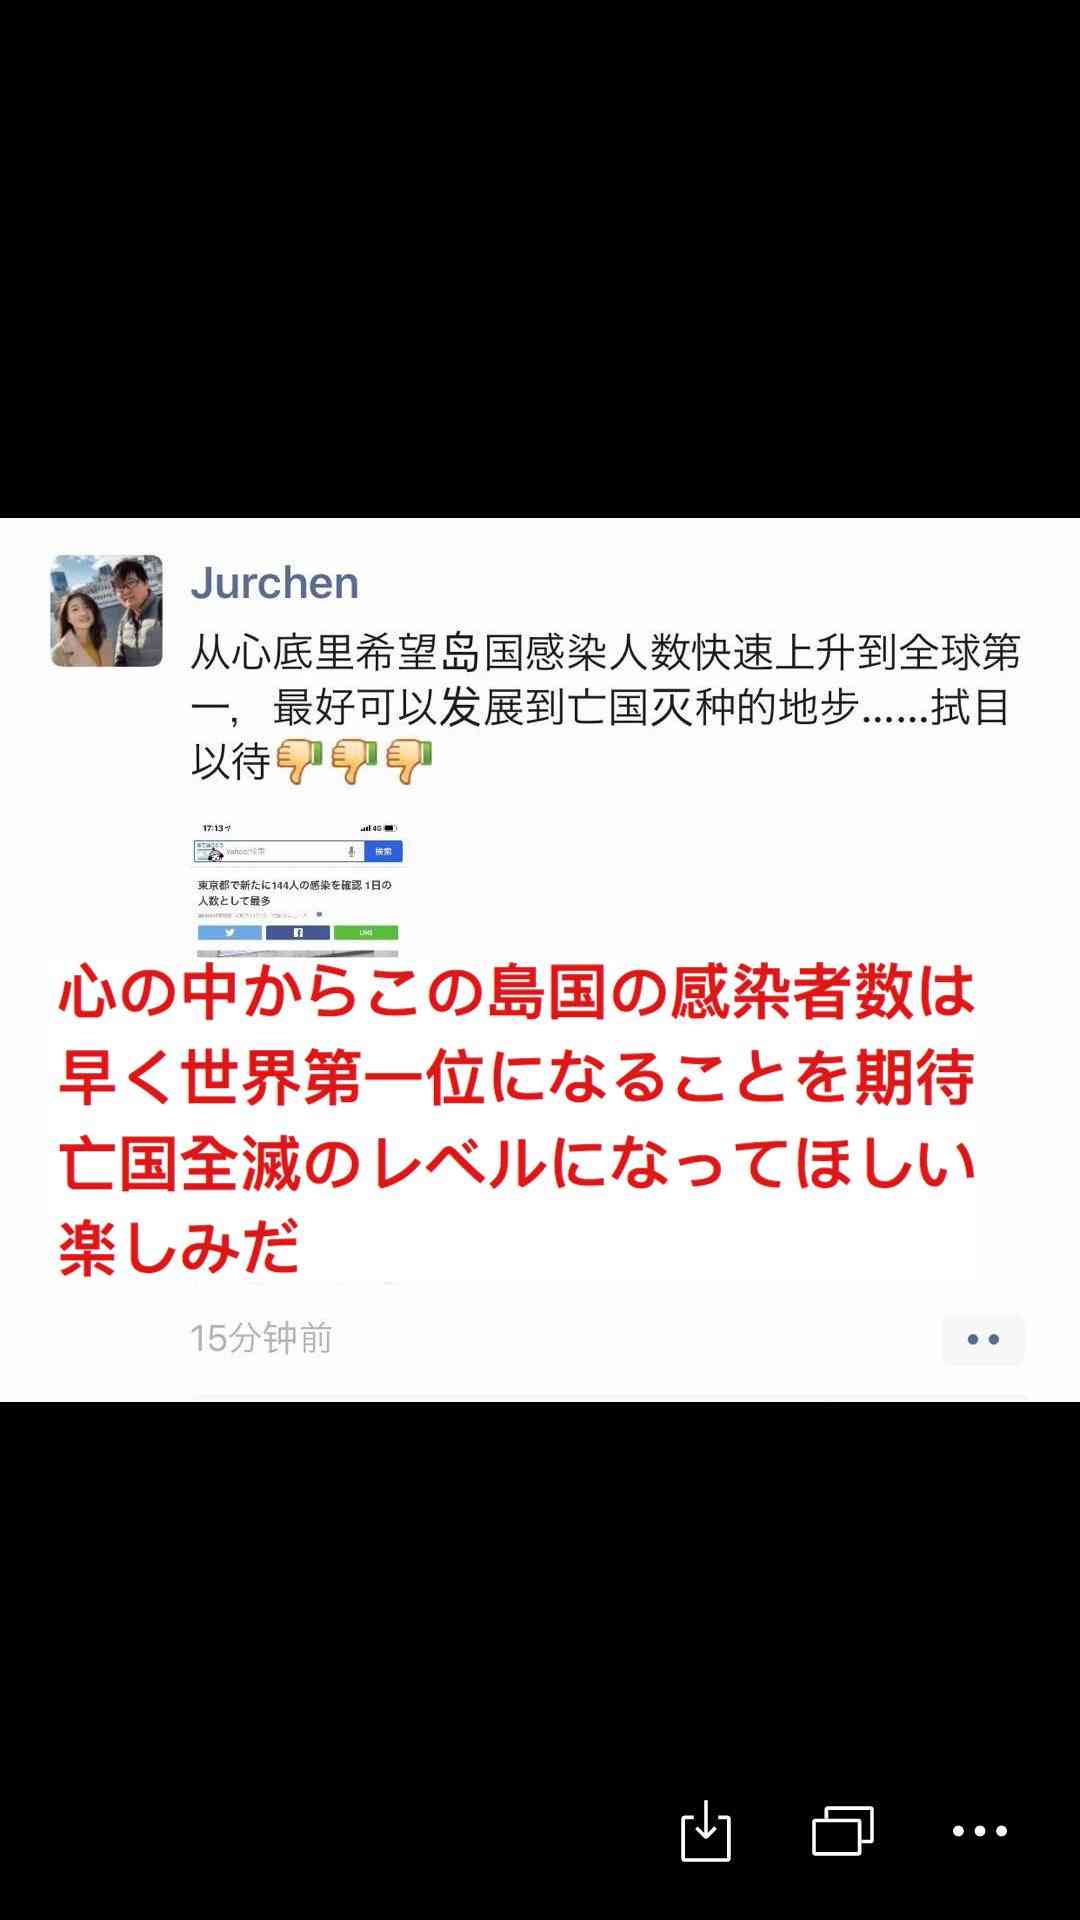This screenshot has height=1920, width=1080.
Task: Tap the Chinese post text by Jurchen
Action: tap(606, 706)
